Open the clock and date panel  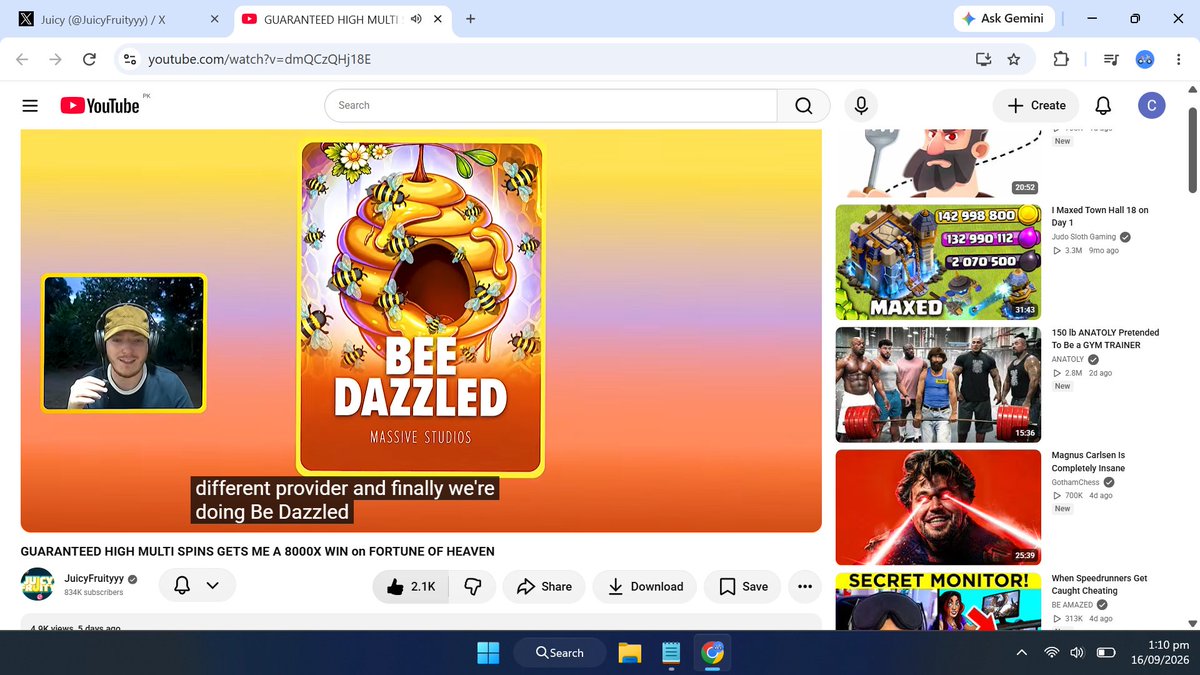[1160, 653]
